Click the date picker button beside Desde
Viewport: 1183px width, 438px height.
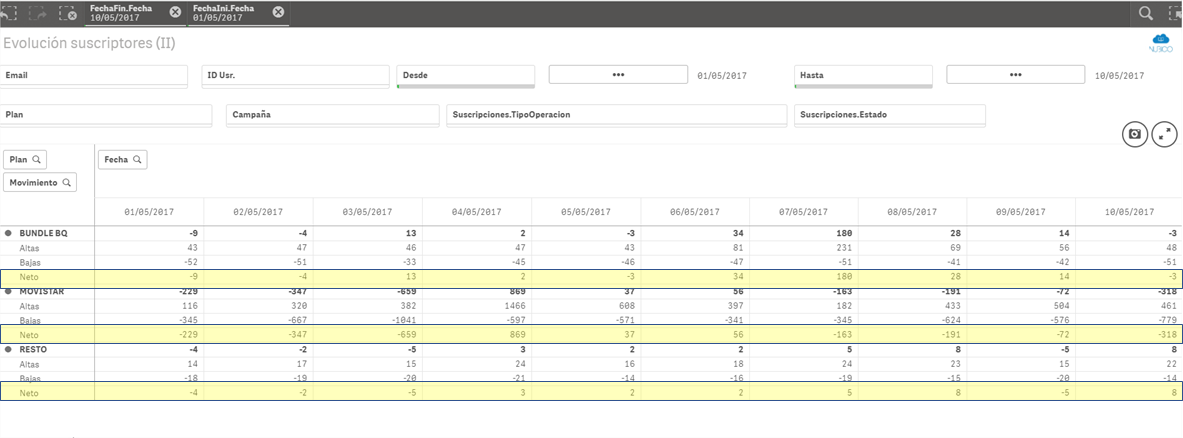[618, 75]
